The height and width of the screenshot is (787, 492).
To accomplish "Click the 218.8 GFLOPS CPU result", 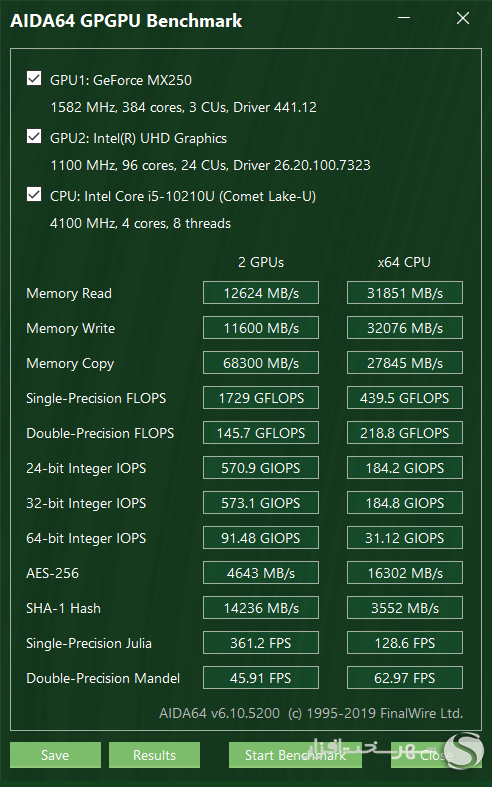I will (405, 433).
